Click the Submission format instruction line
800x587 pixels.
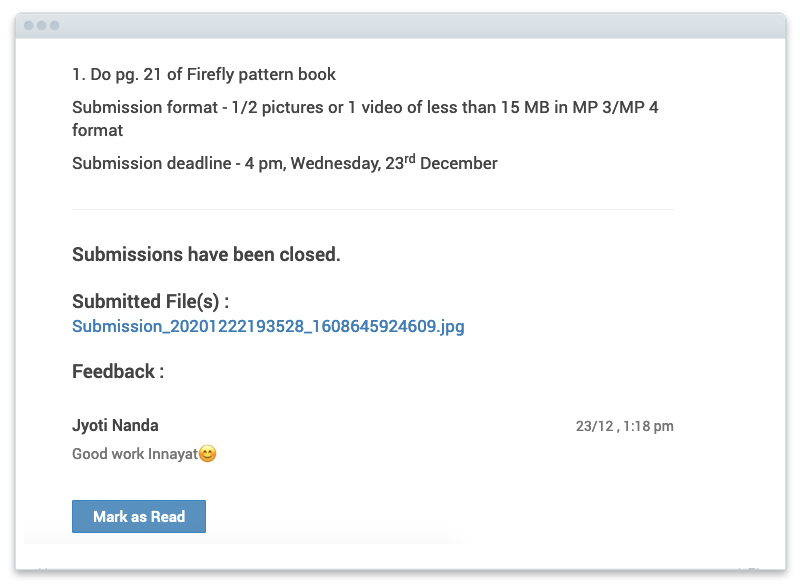coord(365,118)
